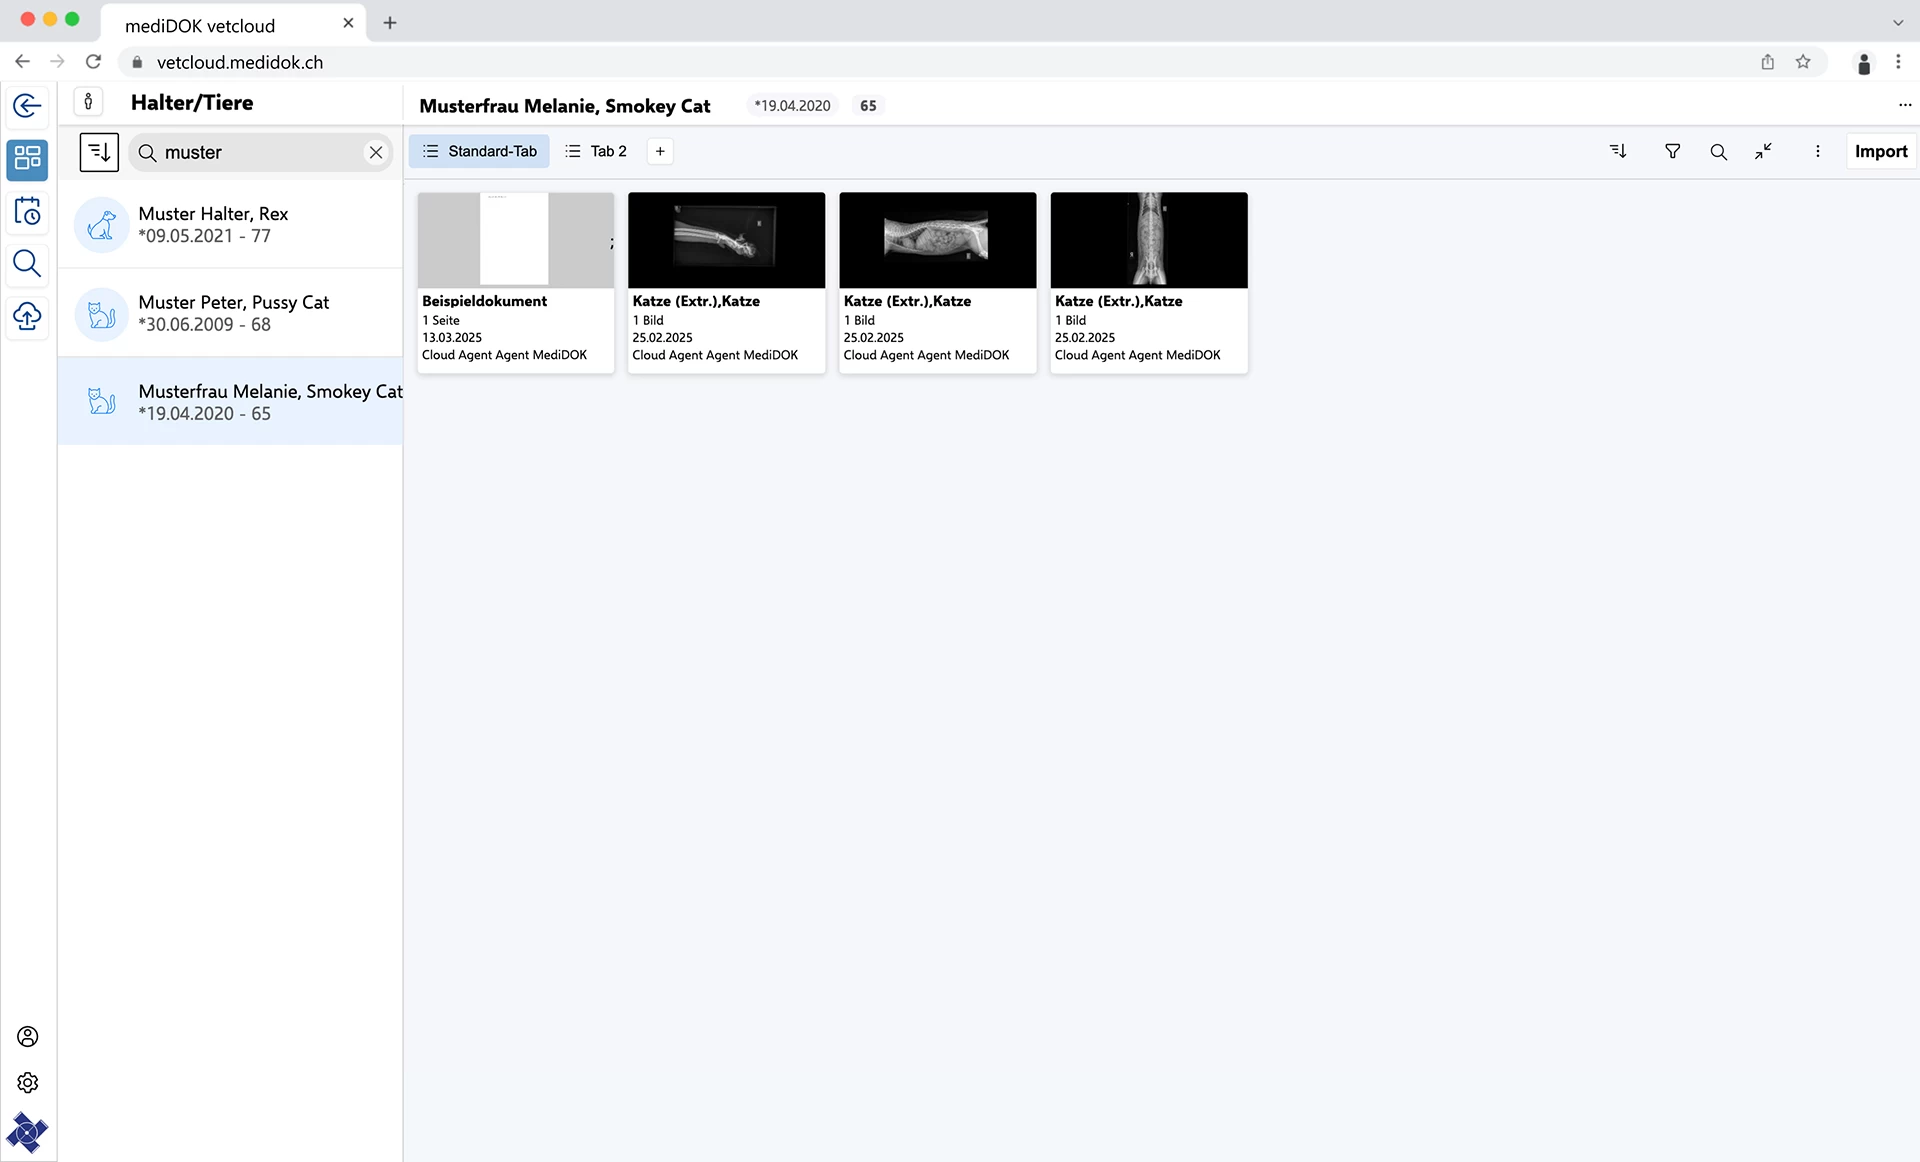Open the patient list sort order button
Screen dimensions: 1920x1162
[99, 152]
